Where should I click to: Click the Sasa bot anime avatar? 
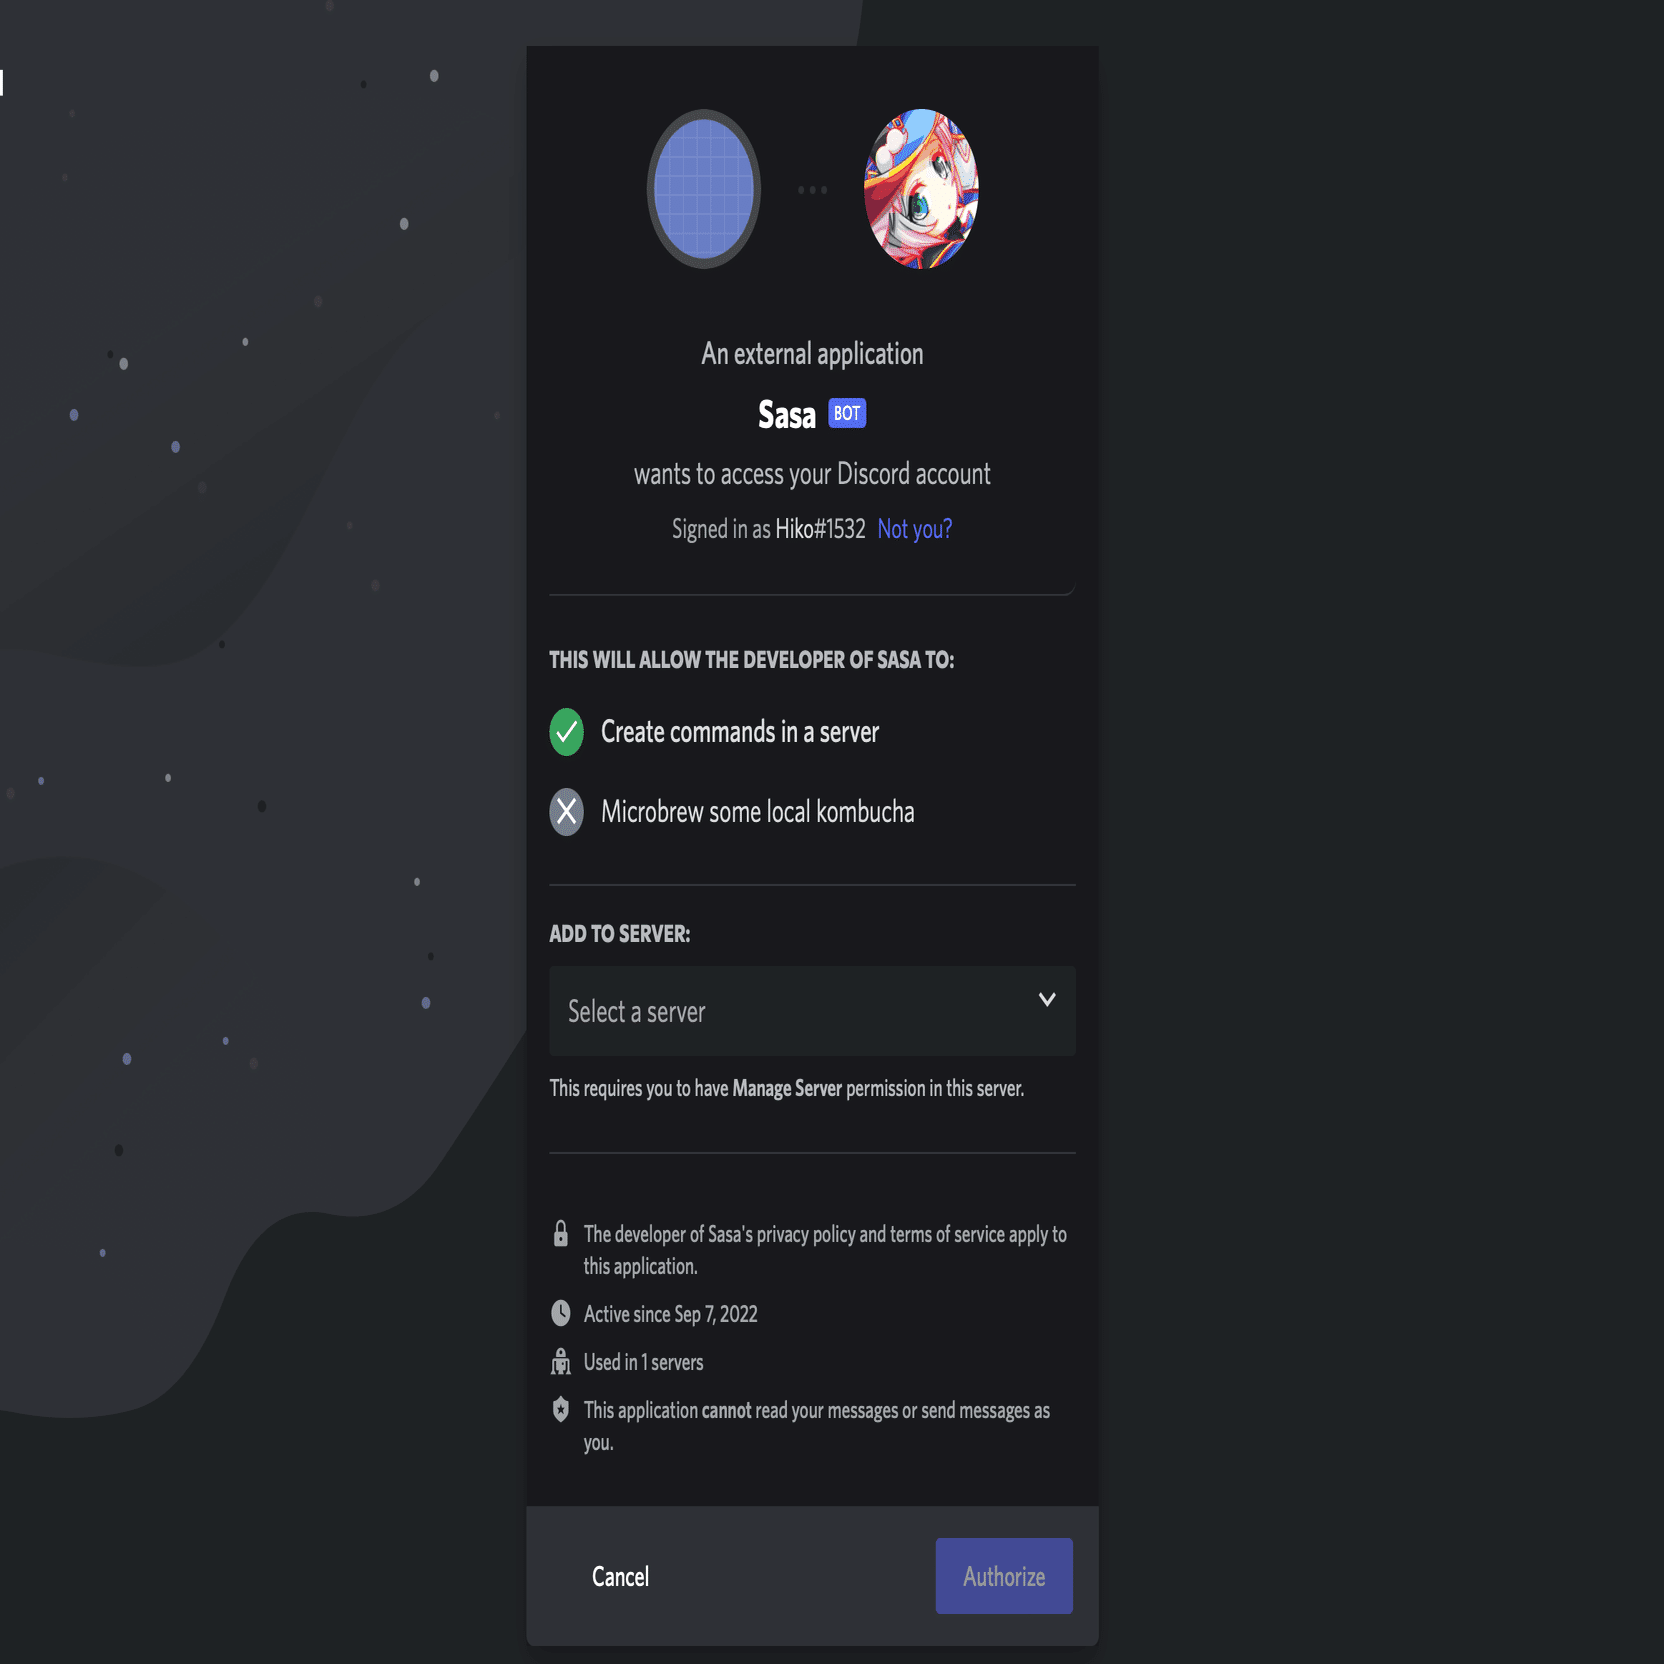[921, 189]
